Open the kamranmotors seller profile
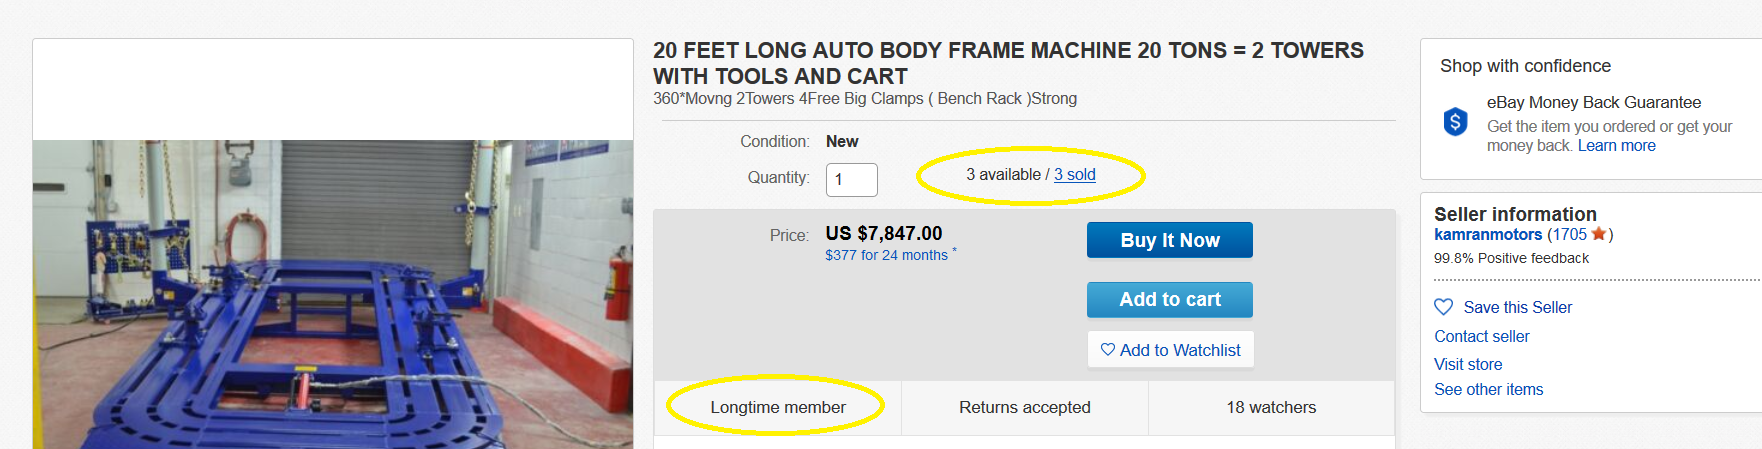The image size is (1762, 449). [1488, 234]
